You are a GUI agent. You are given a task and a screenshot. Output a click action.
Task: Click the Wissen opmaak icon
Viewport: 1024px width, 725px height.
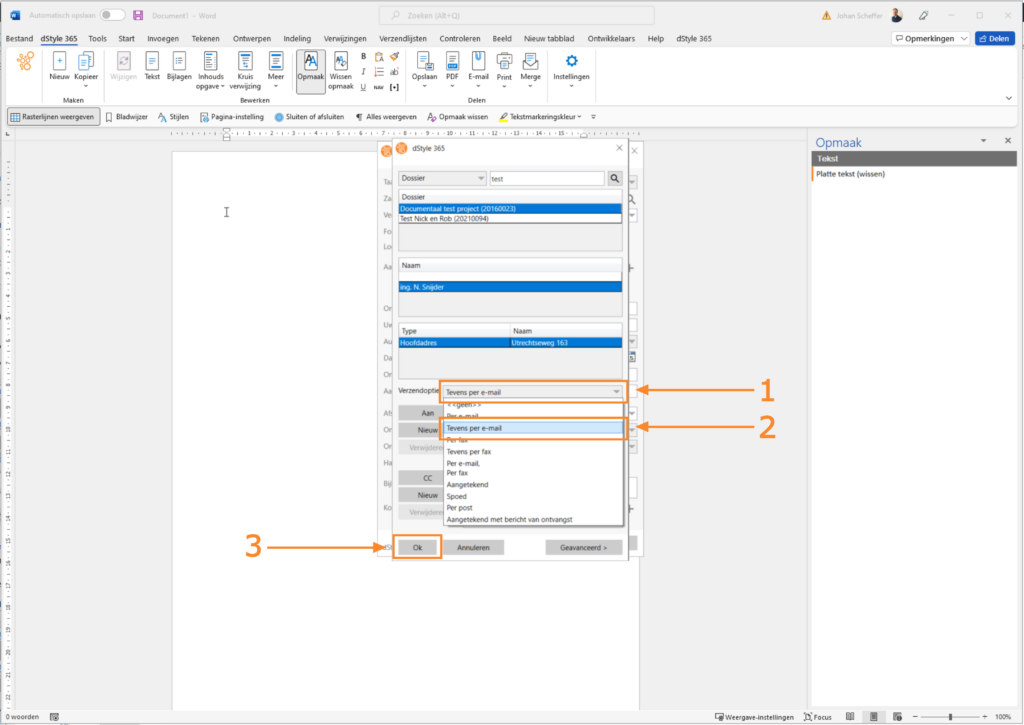[x=341, y=61]
